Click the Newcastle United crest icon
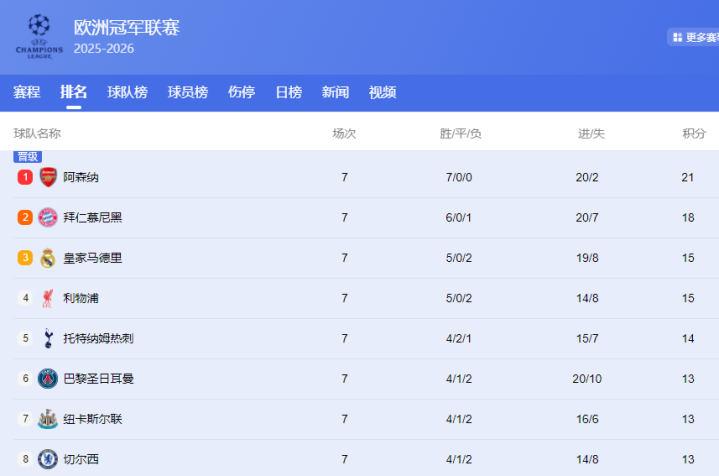Image resolution: width=719 pixels, height=476 pixels. coord(48,419)
